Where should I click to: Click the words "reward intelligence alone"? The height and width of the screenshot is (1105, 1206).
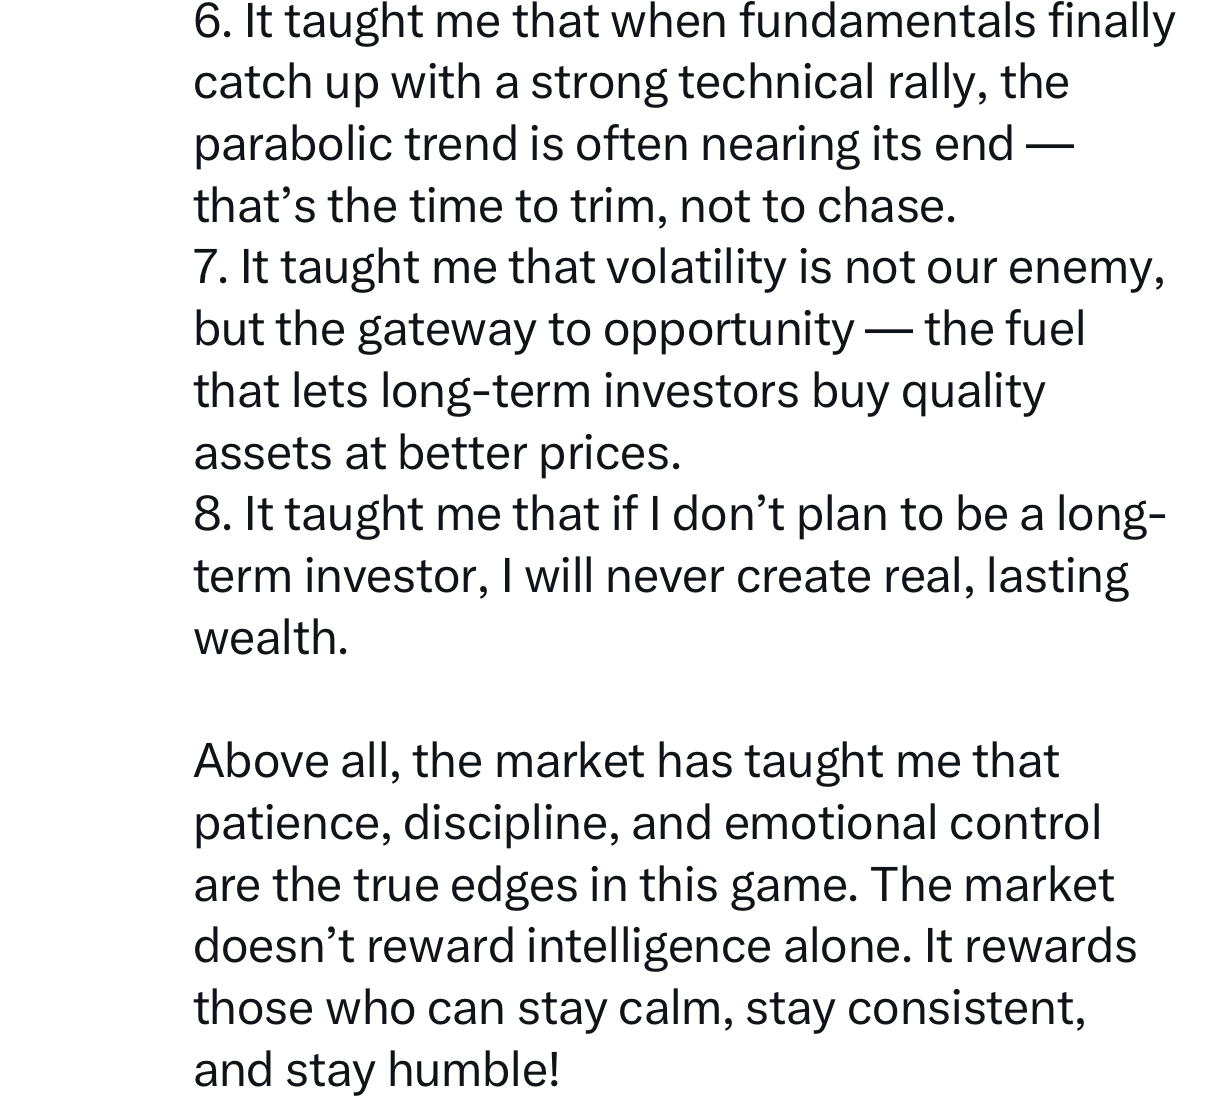[x=637, y=947]
